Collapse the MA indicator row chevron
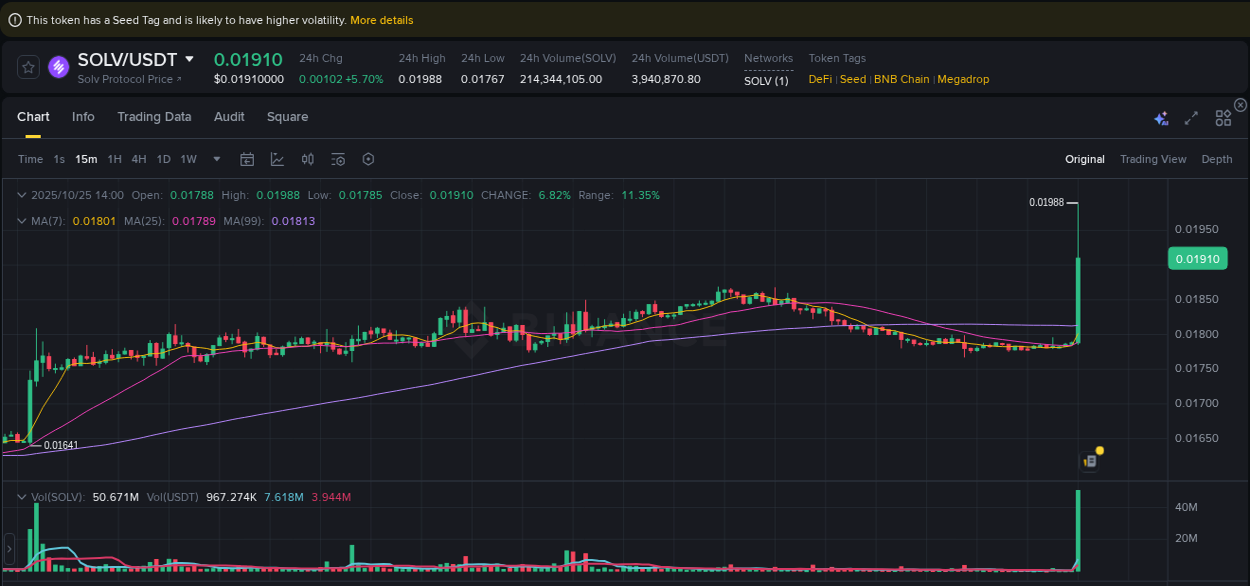 pos(22,220)
